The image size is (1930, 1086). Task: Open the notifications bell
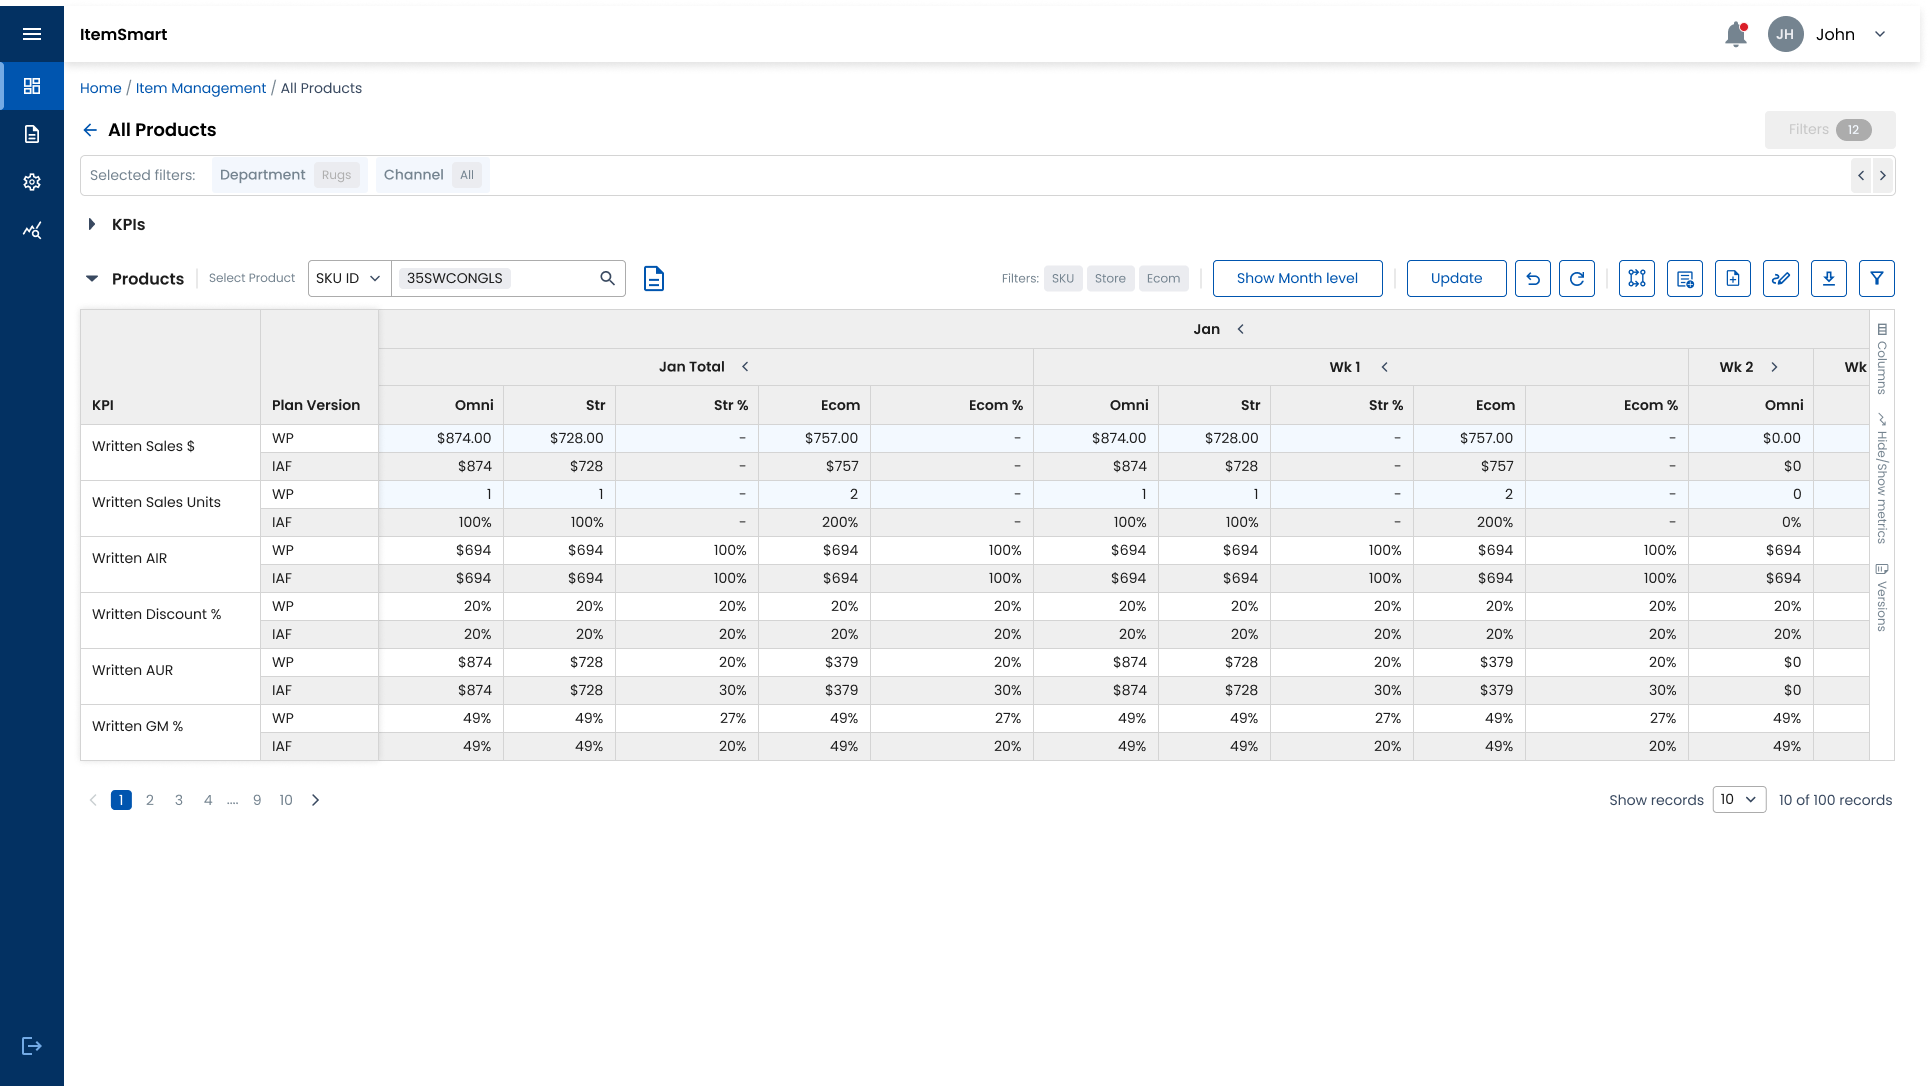pos(1735,35)
